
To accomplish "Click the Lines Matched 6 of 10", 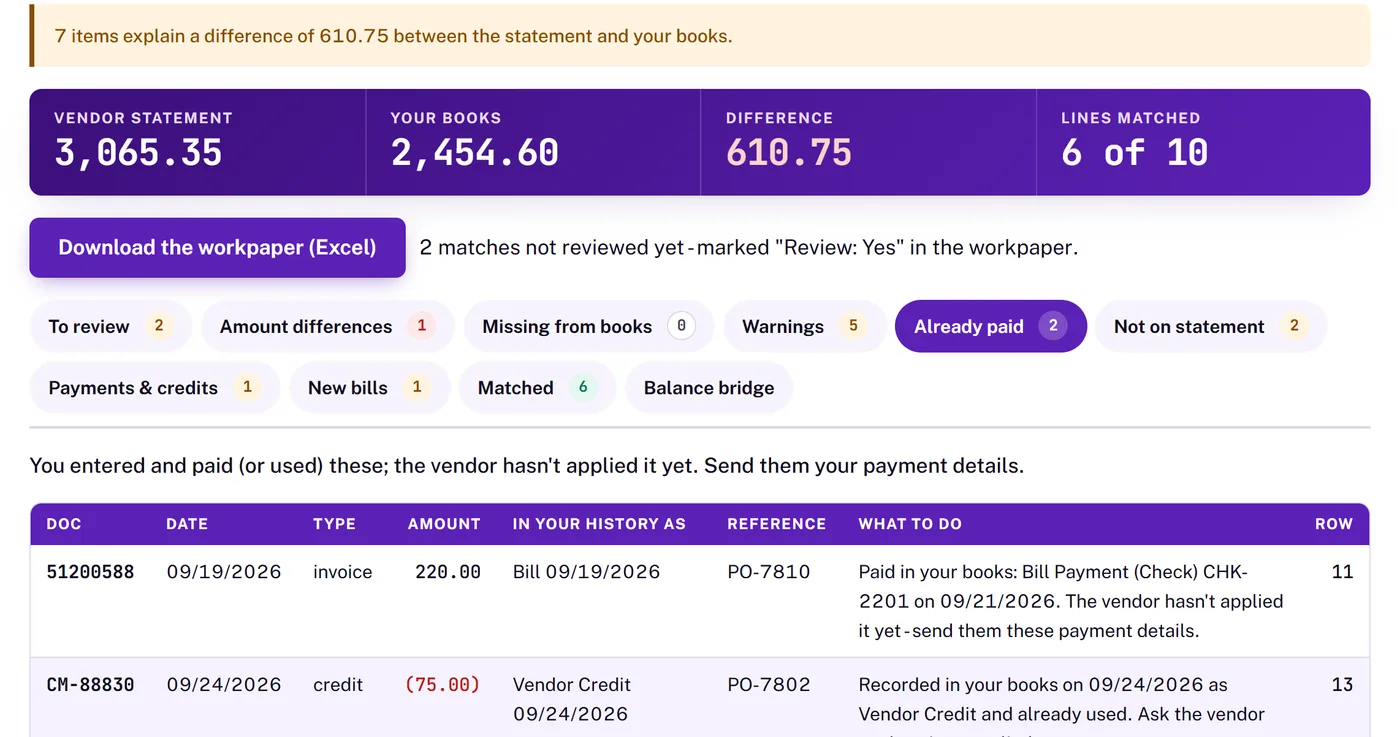I will tap(1135, 153).
